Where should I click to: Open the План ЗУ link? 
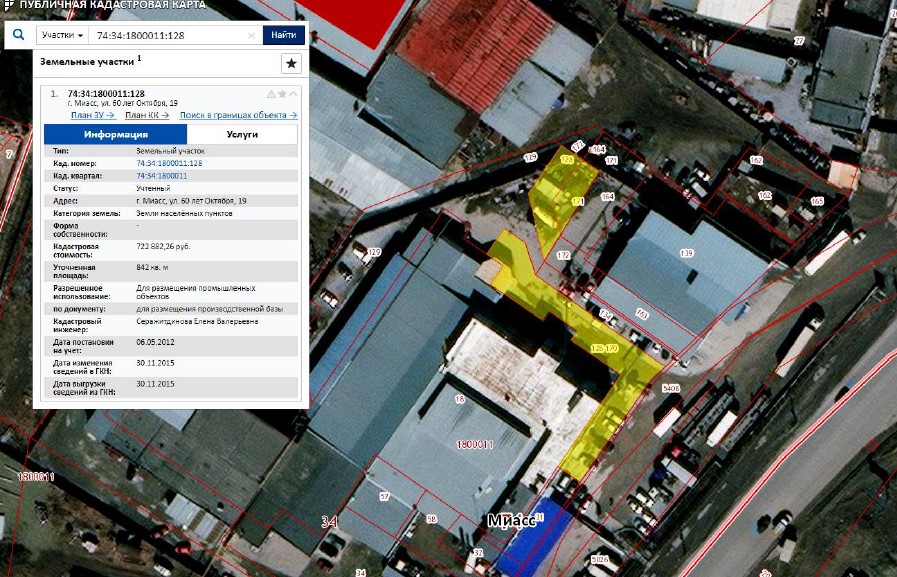click(x=92, y=115)
